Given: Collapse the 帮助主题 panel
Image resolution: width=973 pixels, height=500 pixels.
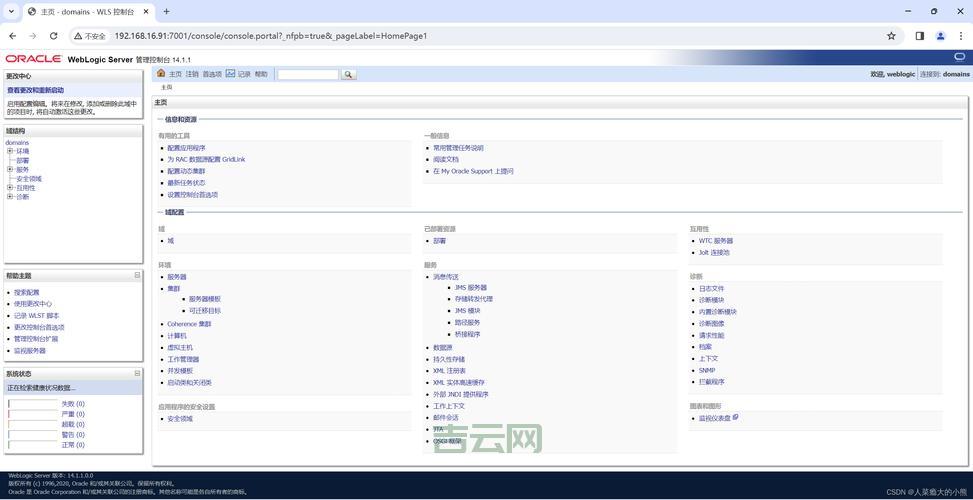Looking at the screenshot, I should click(137, 275).
